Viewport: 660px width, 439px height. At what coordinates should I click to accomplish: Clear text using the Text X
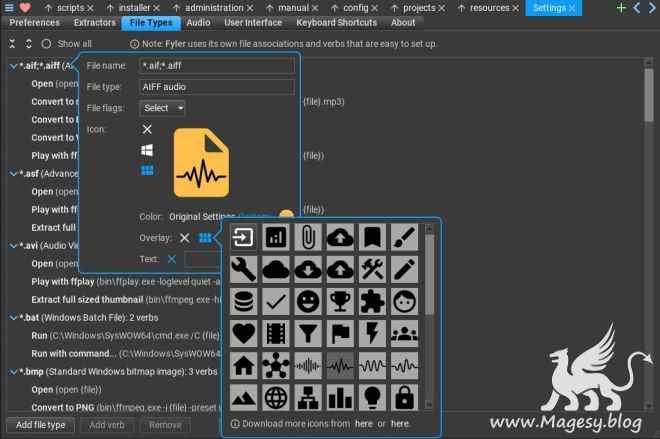click(x=172, y=259)
